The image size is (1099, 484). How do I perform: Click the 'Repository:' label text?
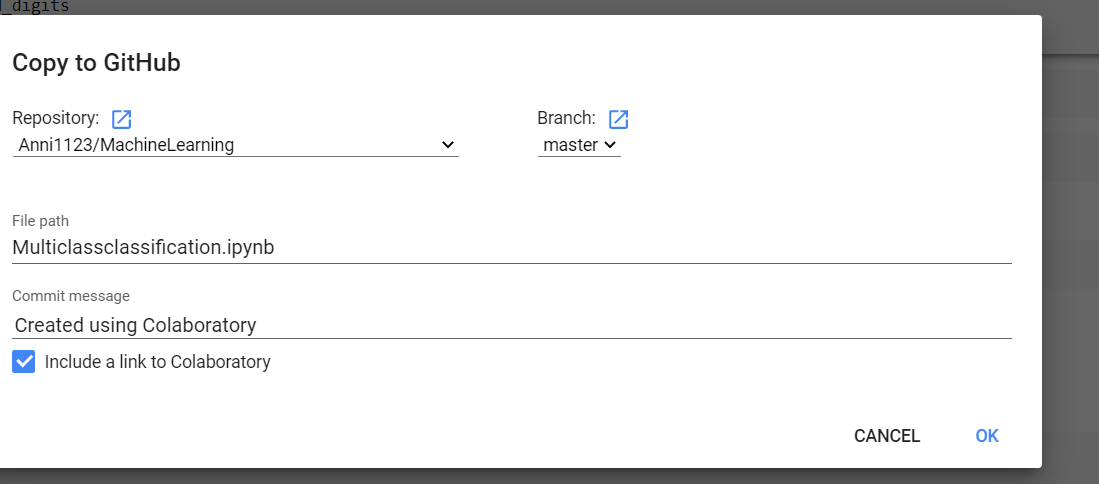(56, 119)
